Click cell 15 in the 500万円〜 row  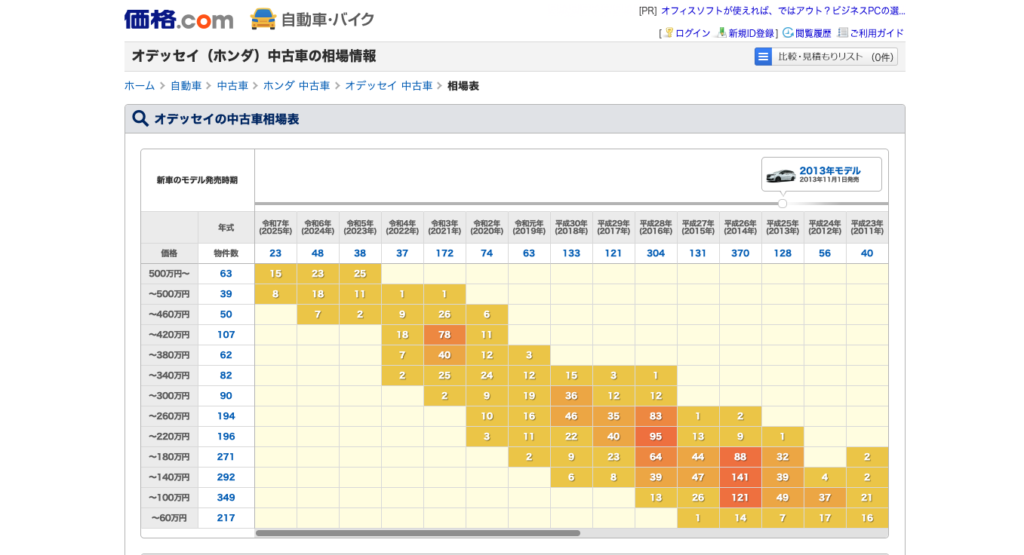point(276,274)
